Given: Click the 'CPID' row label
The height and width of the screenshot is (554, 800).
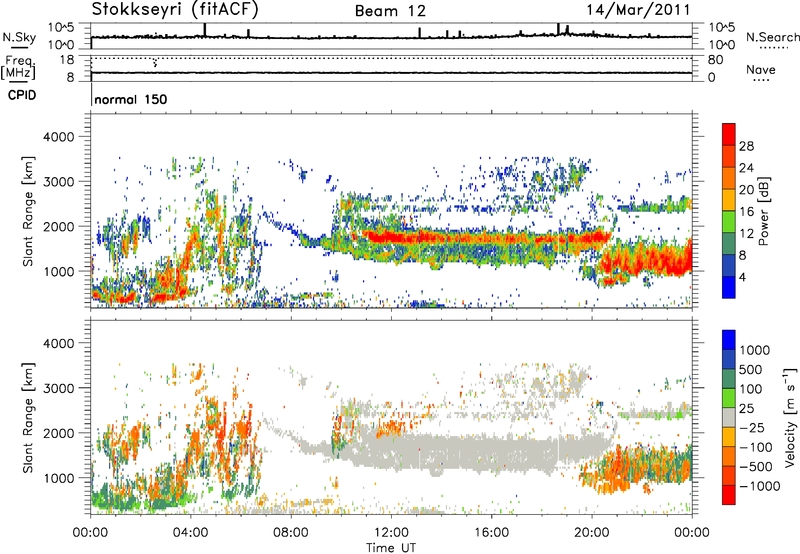Looking at the screenshot, I should pyautogui.click(x=22, y=95).
